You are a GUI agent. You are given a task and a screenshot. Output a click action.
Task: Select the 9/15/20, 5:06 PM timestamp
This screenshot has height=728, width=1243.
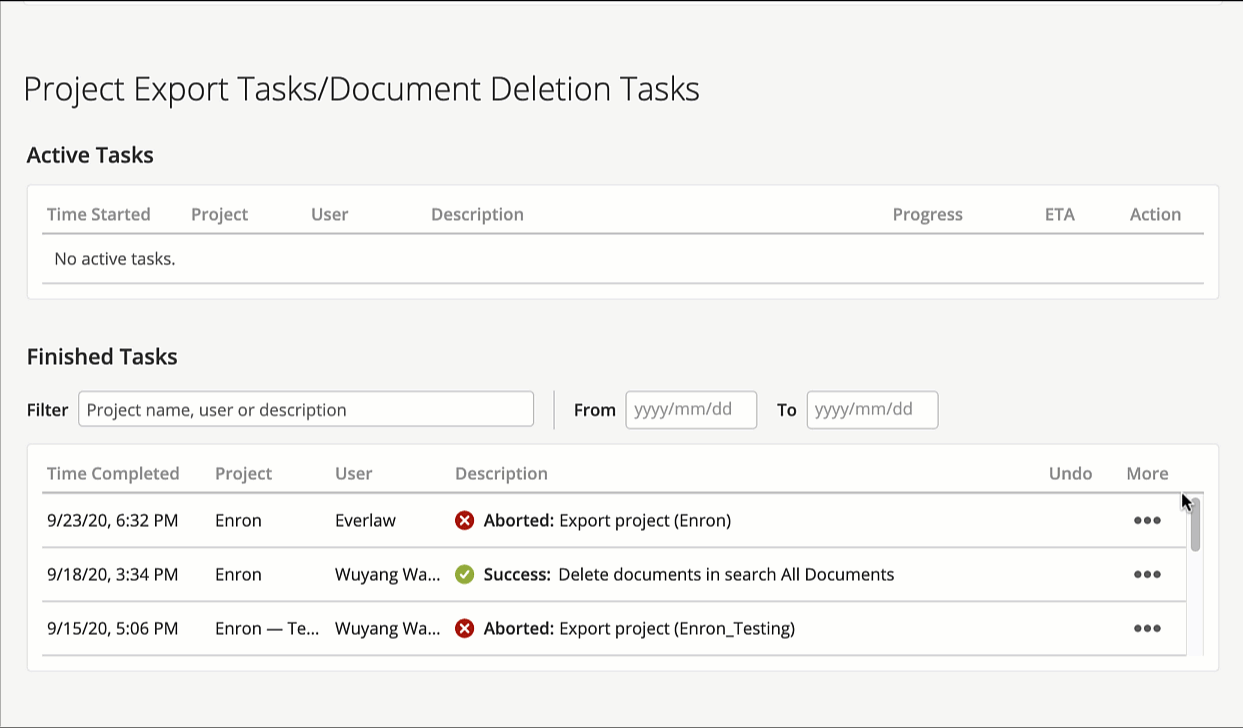(x=112, y=628)
